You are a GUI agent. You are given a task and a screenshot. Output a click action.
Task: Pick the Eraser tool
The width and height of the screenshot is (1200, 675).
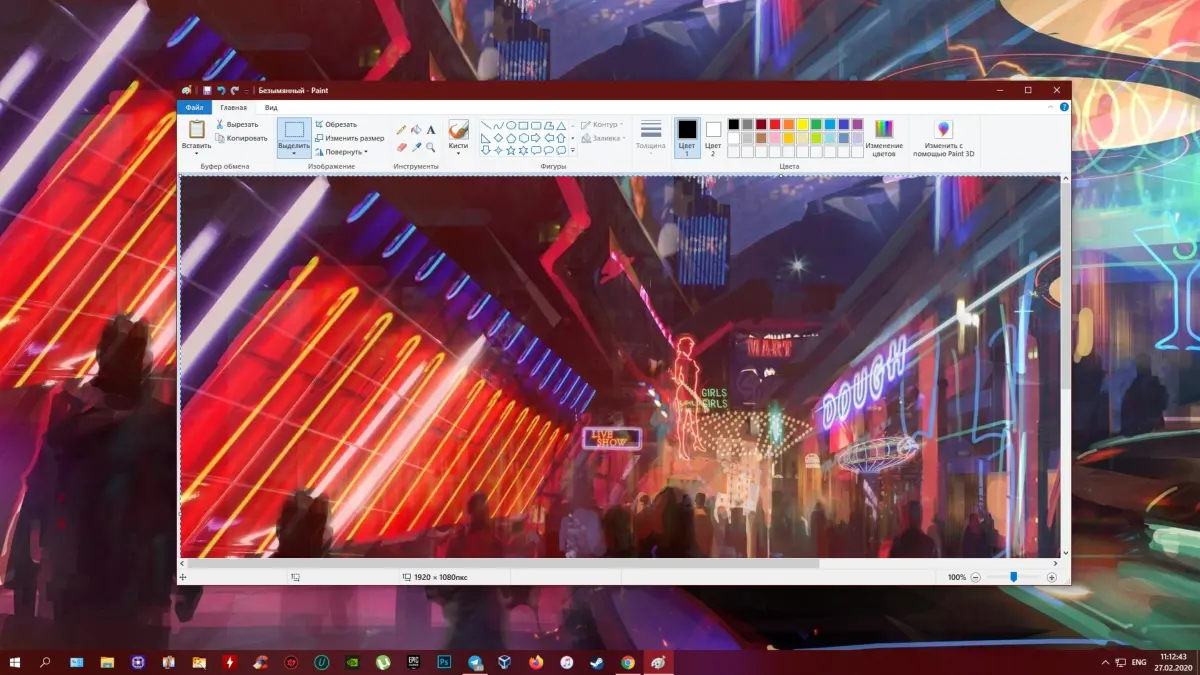pyautogui.click(x=402, y=147)
